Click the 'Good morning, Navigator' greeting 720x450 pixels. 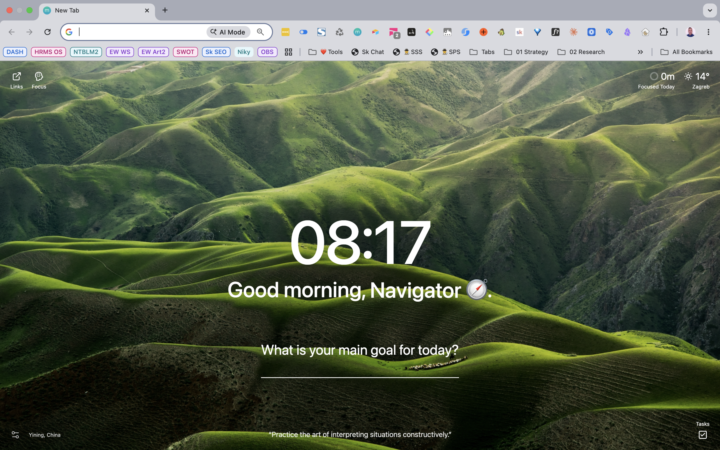coord(360,290)
